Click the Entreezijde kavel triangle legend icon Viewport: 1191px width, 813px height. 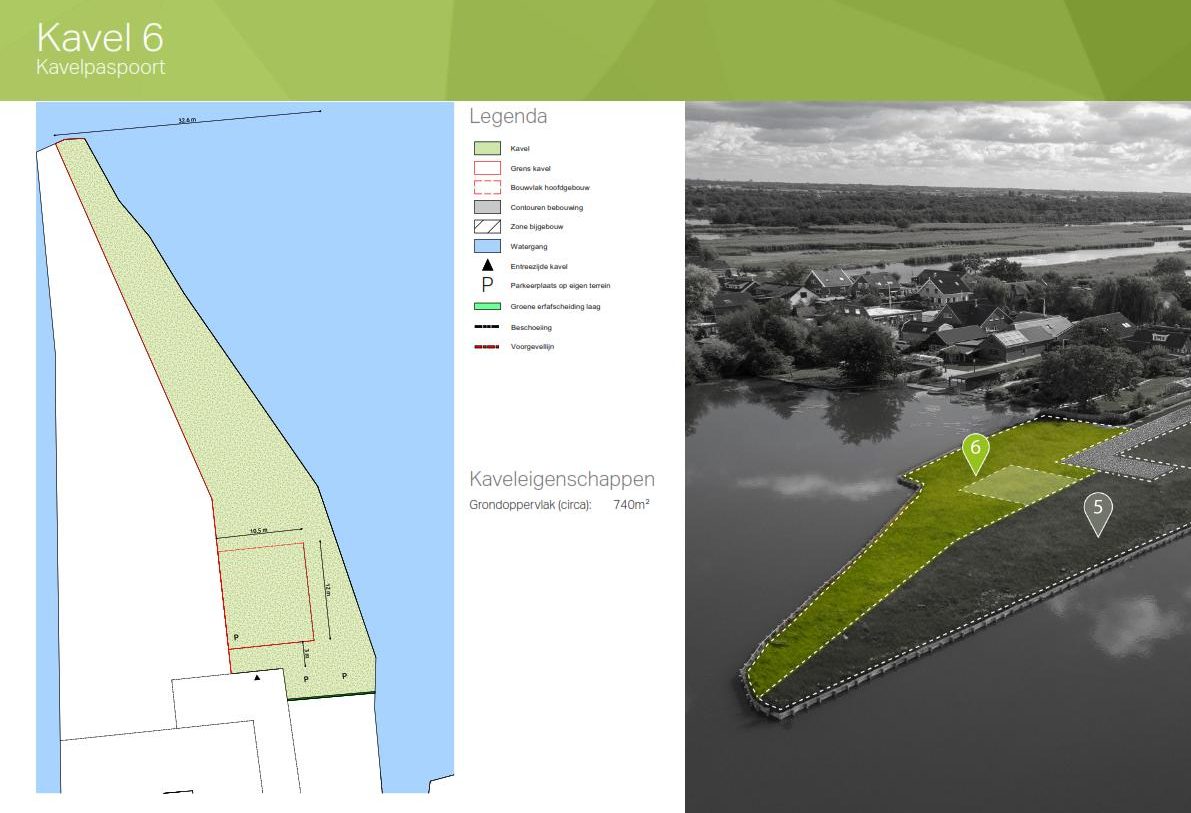tap(487, 266)
